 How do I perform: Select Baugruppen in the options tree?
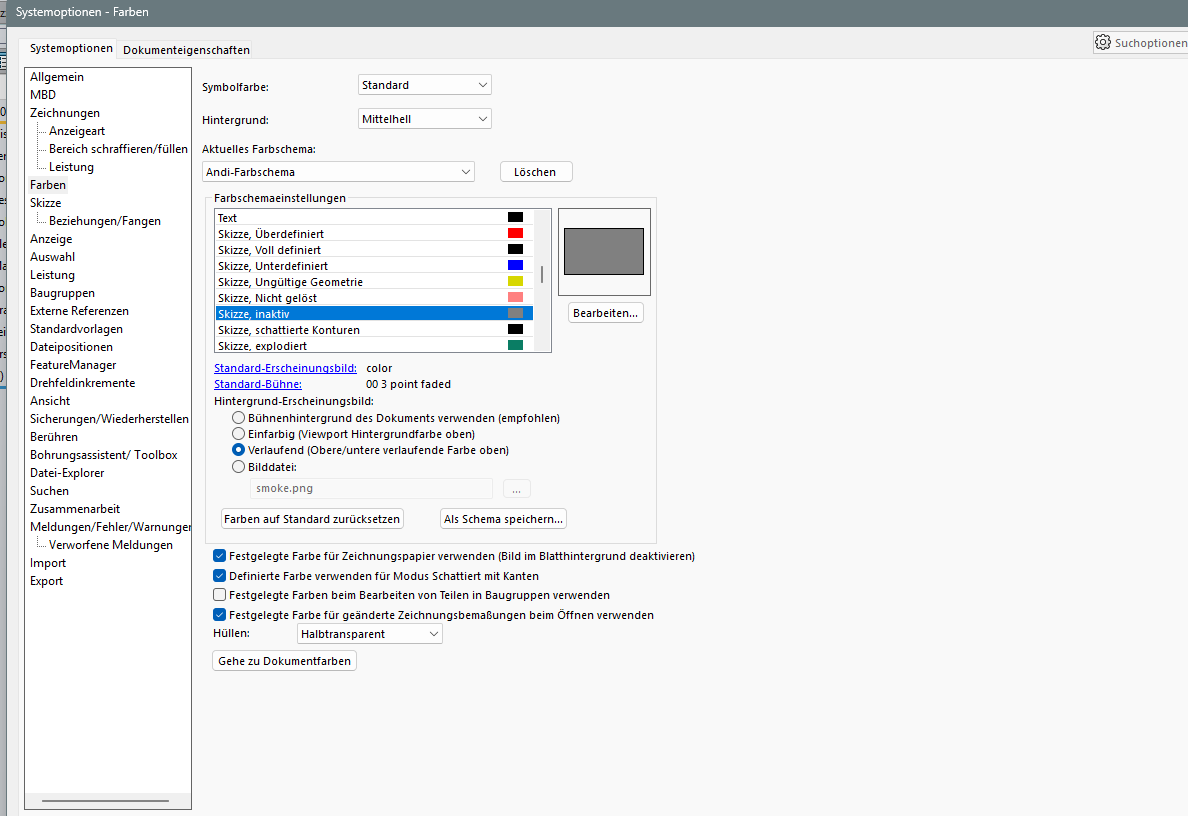click(62, 293)
